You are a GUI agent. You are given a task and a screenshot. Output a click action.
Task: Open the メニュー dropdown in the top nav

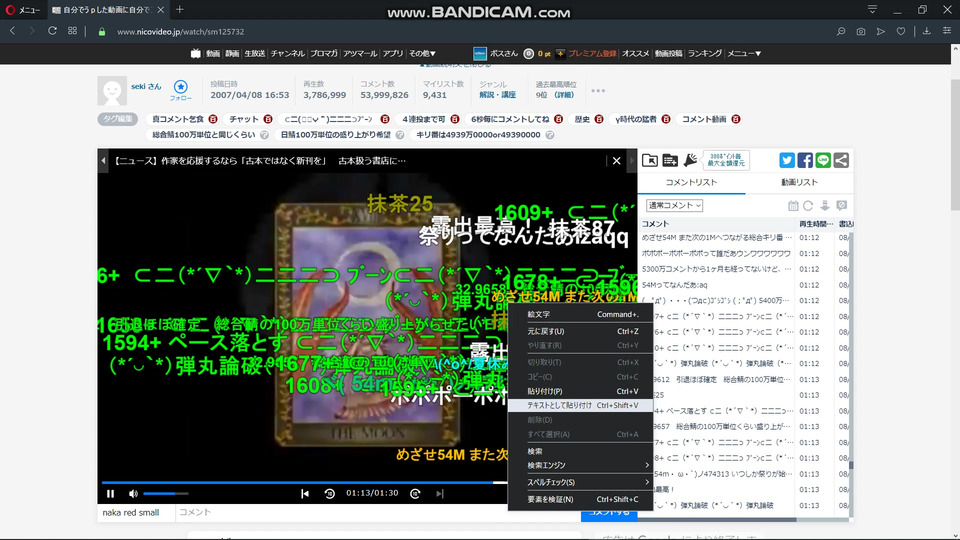(744, 53)
